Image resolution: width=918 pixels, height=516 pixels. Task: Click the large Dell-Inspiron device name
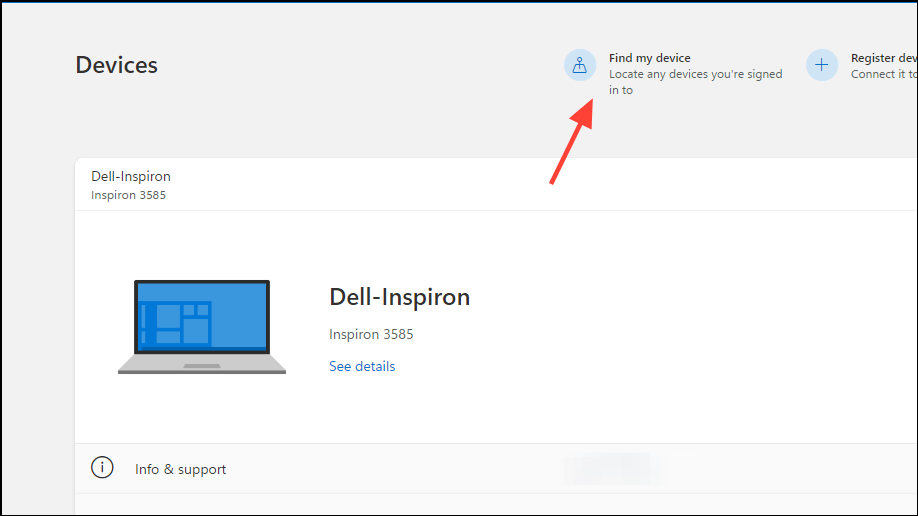399,297
